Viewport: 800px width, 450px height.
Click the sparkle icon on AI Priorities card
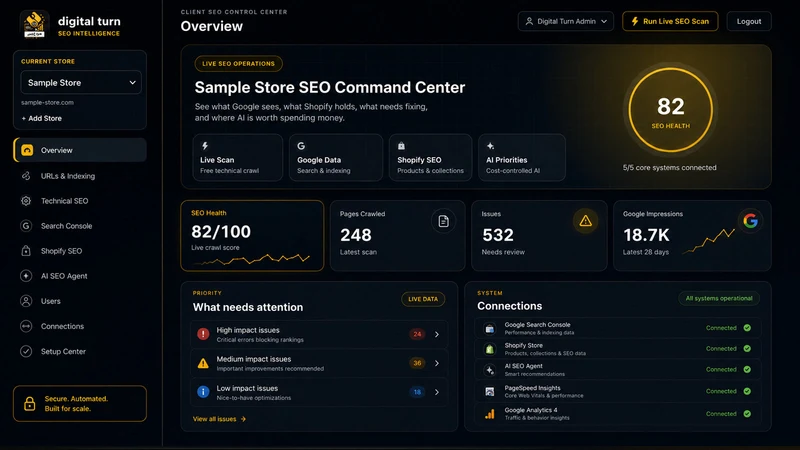(x=490, y=146)
